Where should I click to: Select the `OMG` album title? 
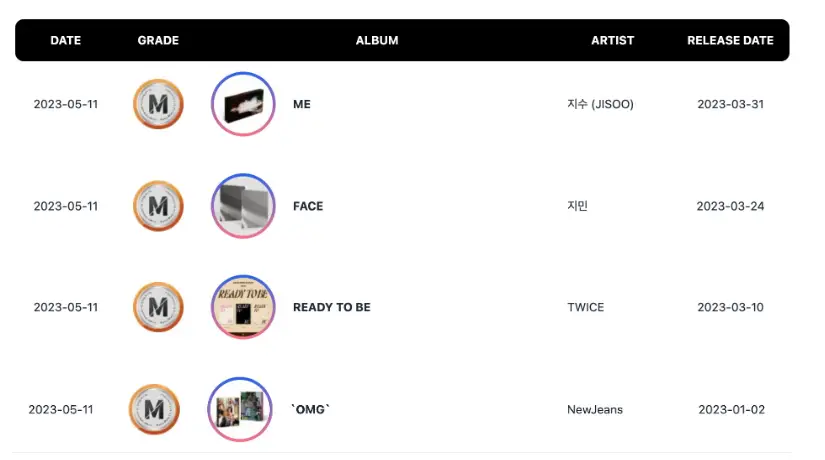click(x=309, y=409)
